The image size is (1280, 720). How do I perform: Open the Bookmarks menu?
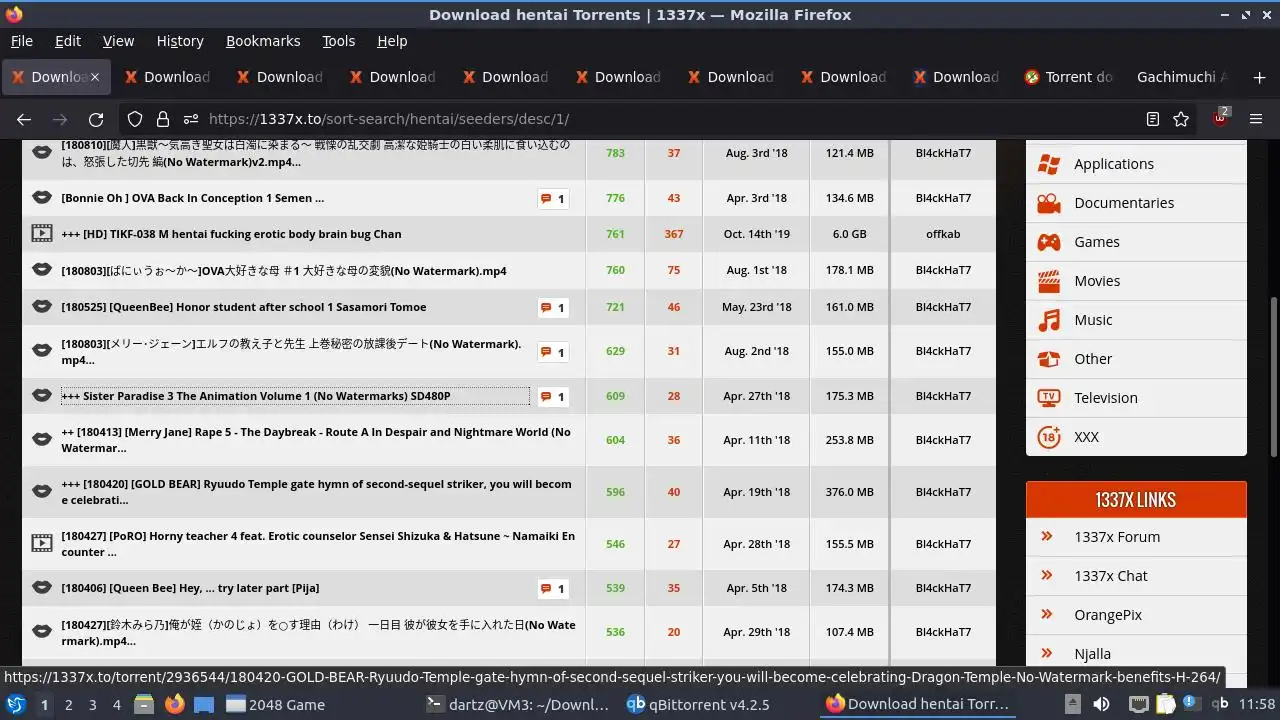263,41
